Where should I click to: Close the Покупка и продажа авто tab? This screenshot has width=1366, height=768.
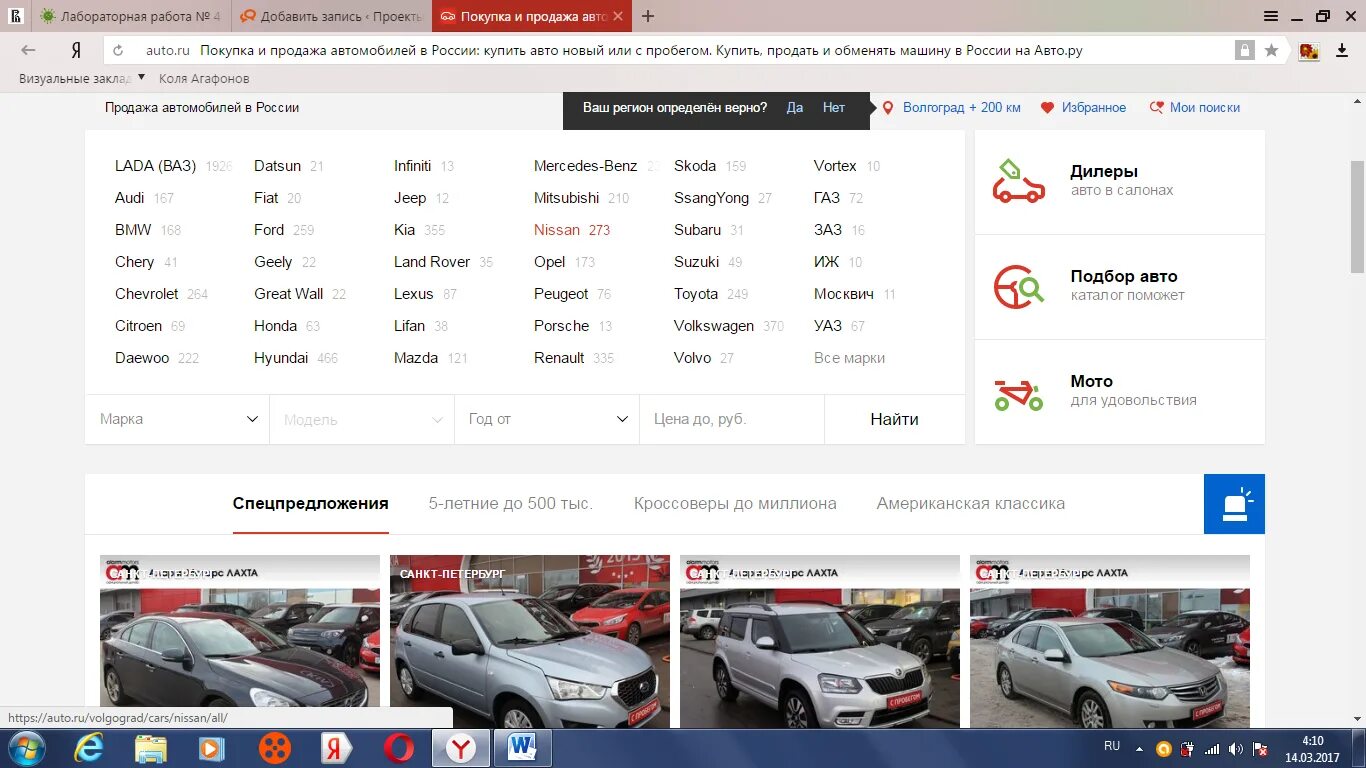[x=618, y=16]
